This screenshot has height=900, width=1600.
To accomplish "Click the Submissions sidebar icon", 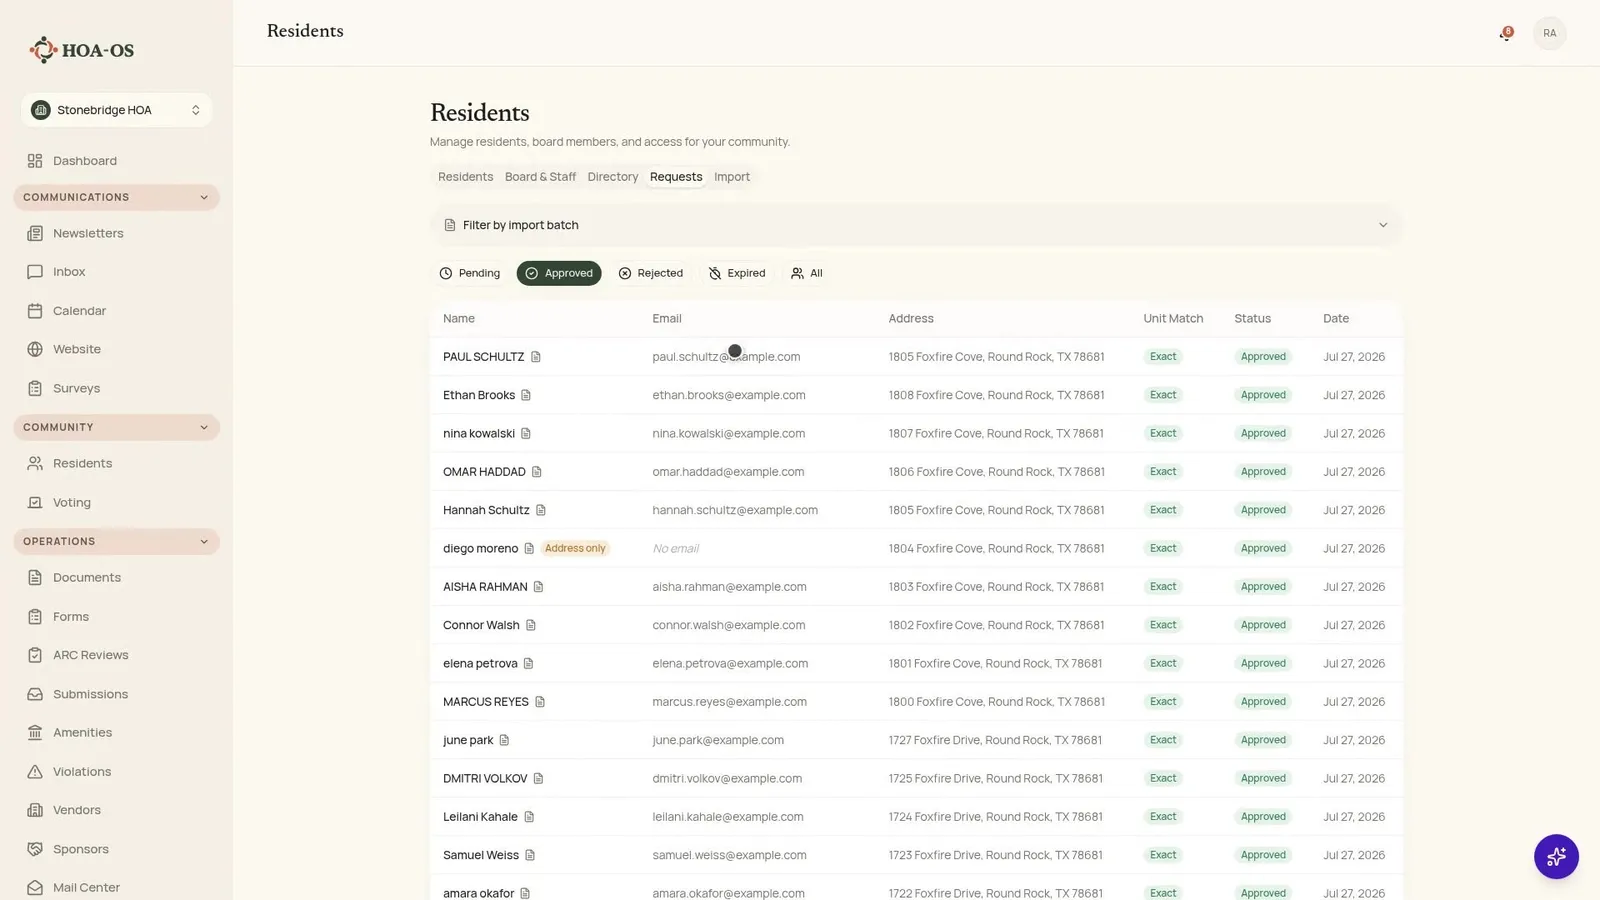I will coord(35,694).
